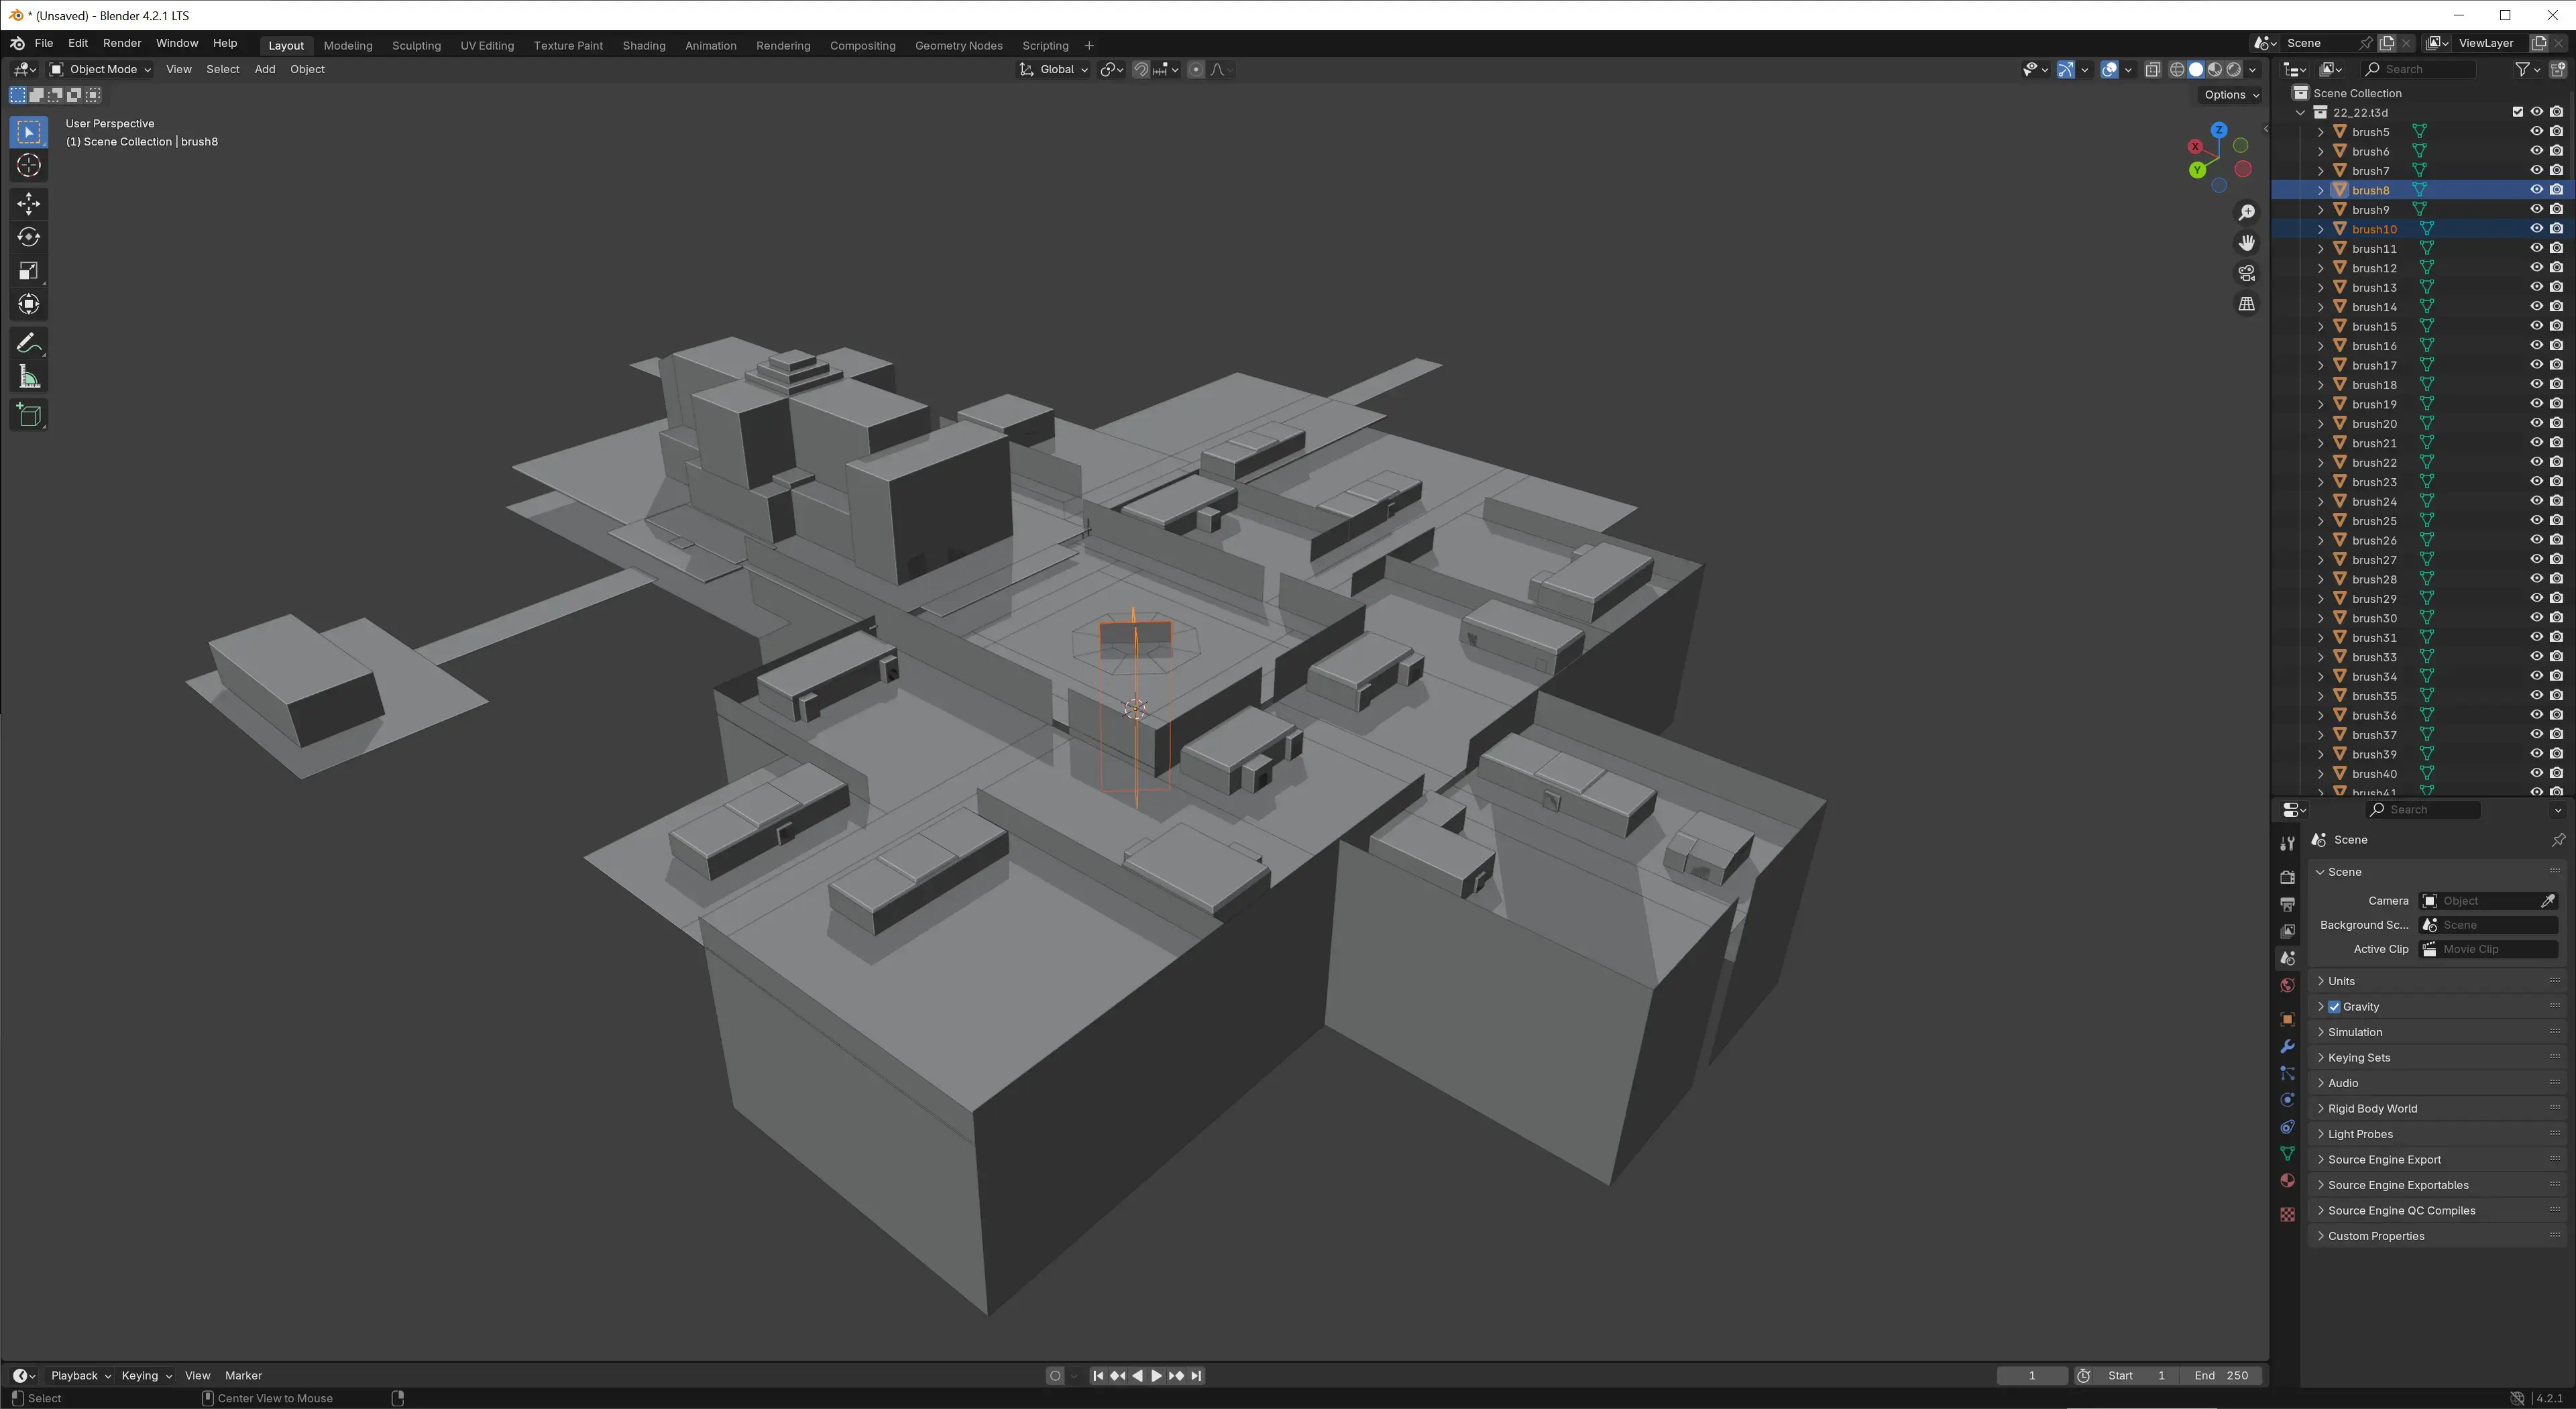Open the World properties tab
This screenshot has height=1409, width=2576.
pyautogui.click(x=2287, y=985)
